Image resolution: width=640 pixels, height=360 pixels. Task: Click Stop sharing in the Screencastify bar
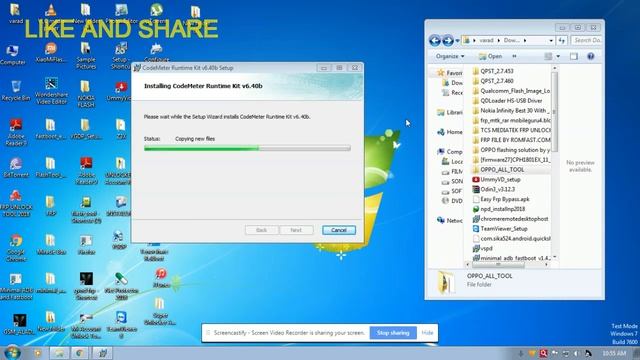click(x=393, y=333)
